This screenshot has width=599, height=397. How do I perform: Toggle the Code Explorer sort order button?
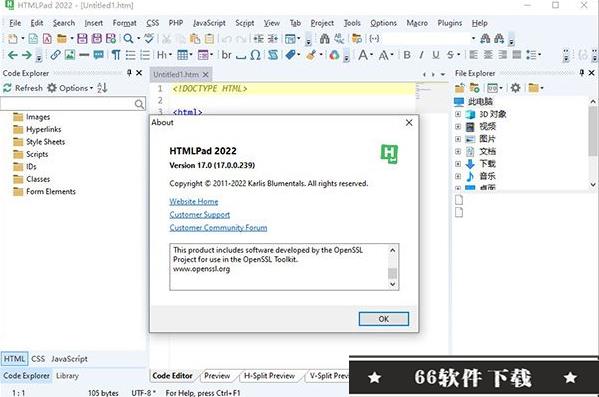tap(102, 88)
